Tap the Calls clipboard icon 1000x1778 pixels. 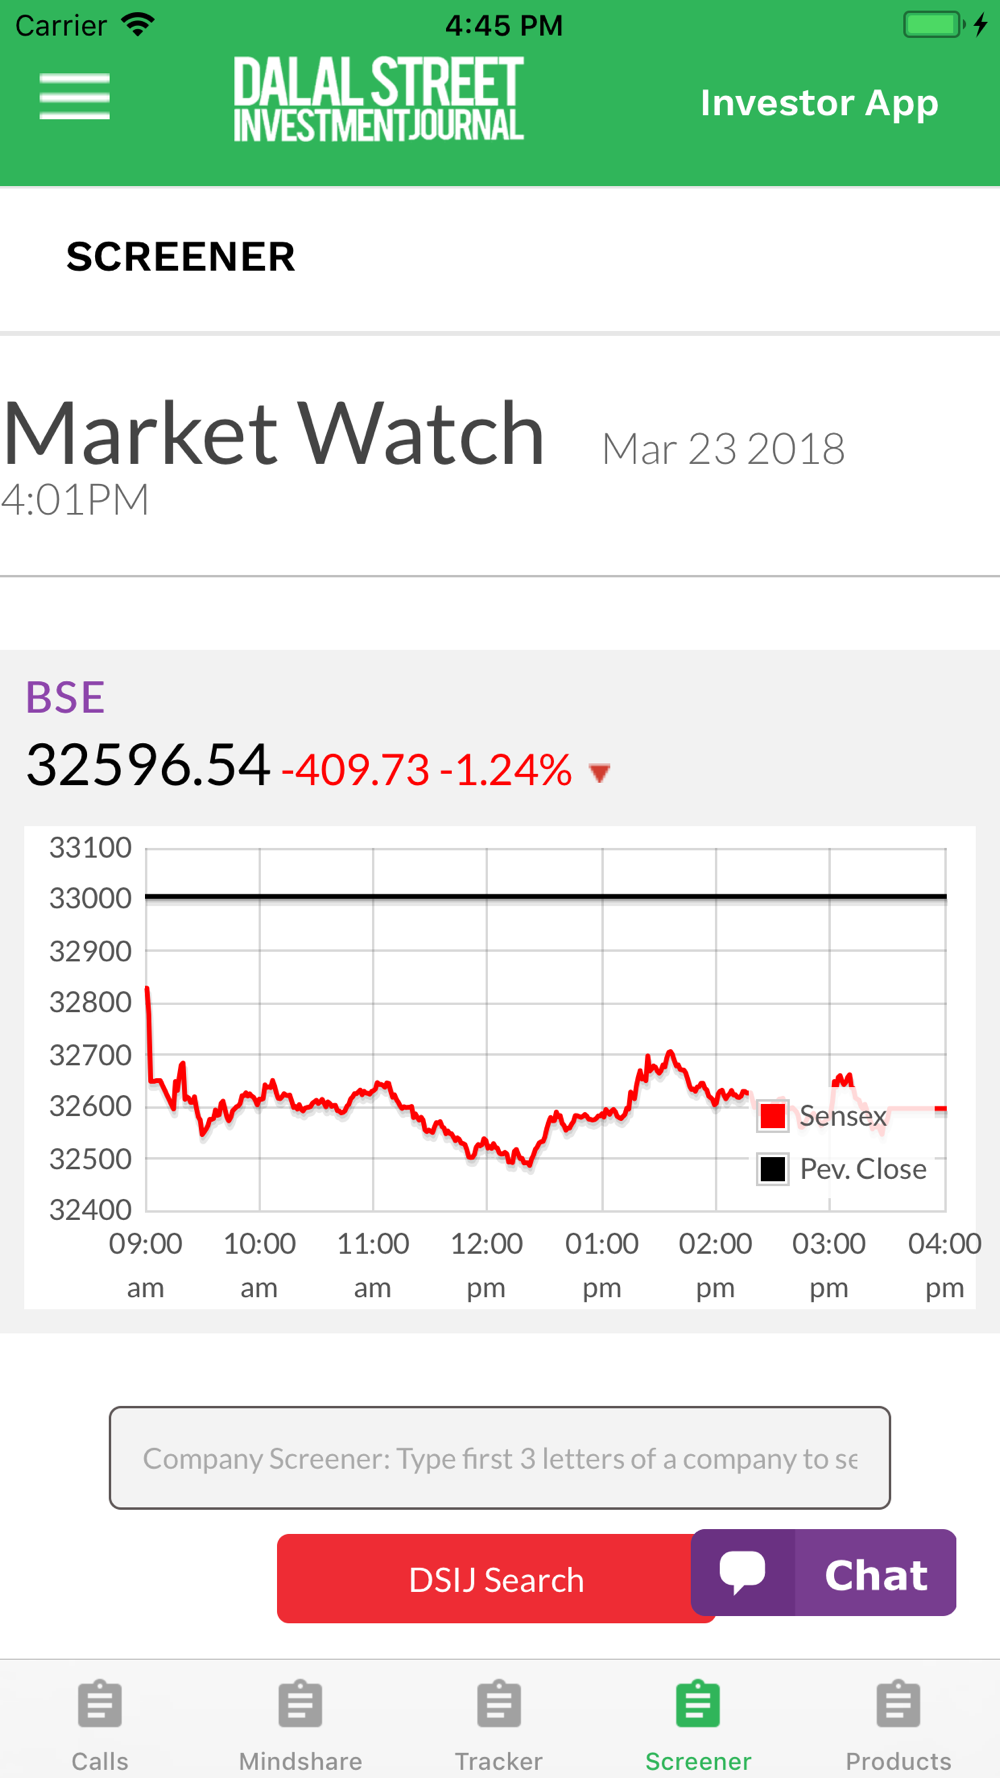(100, 1705)
